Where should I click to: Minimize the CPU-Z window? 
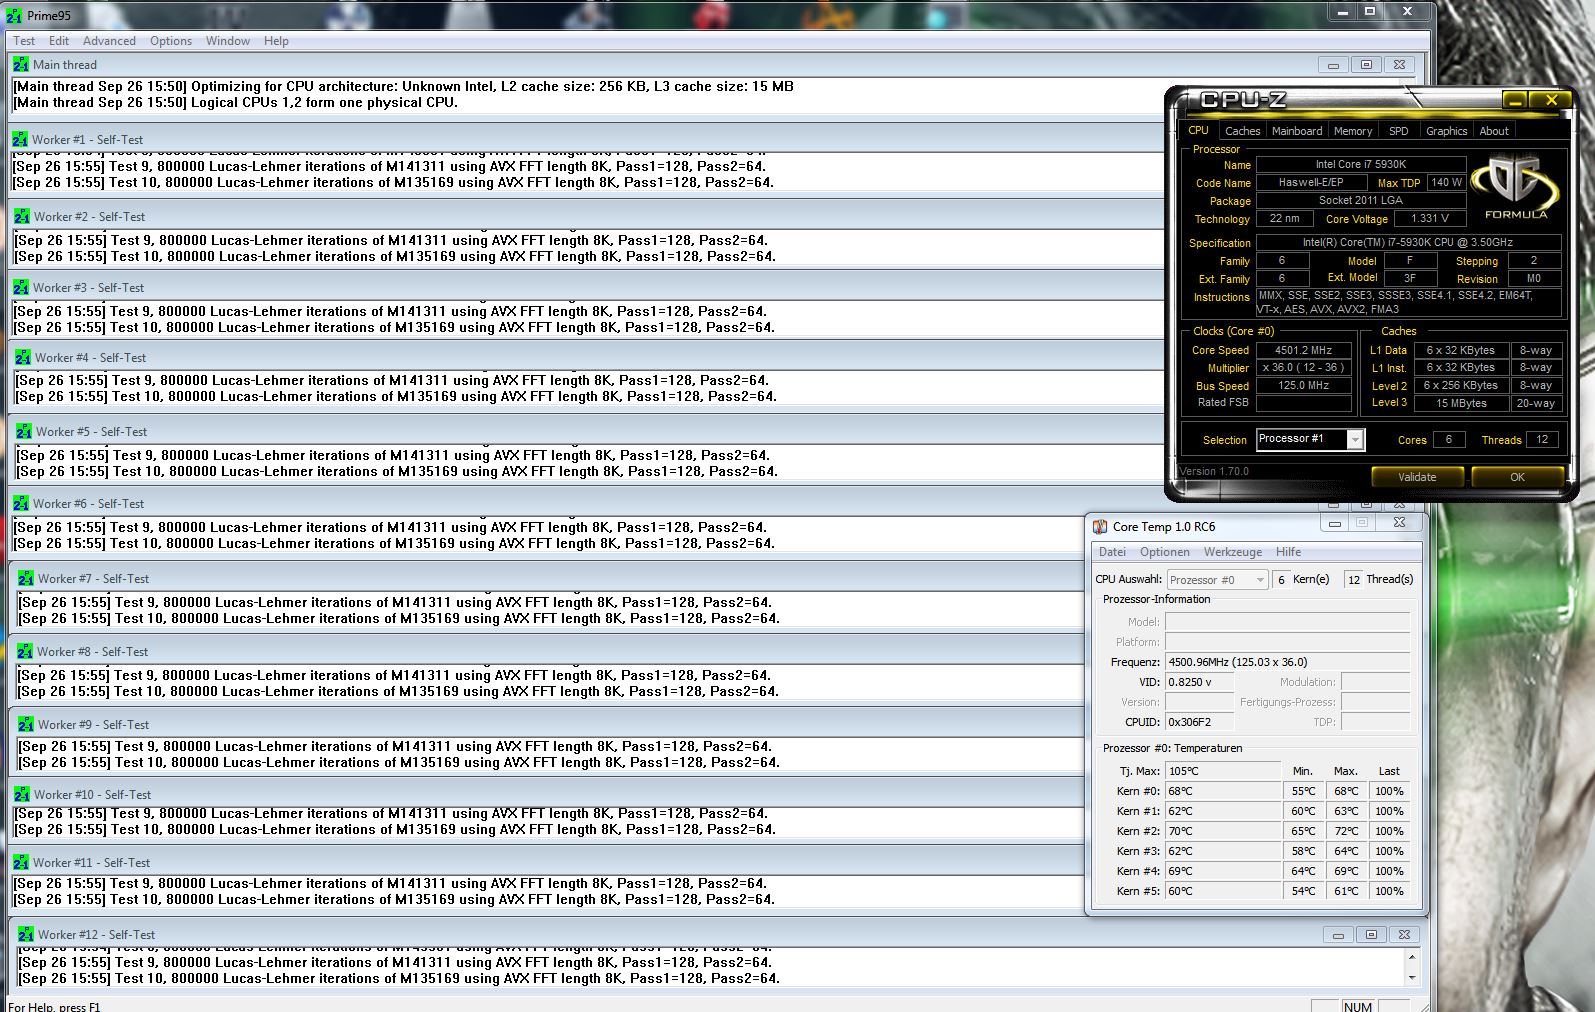pos(1515,99)
